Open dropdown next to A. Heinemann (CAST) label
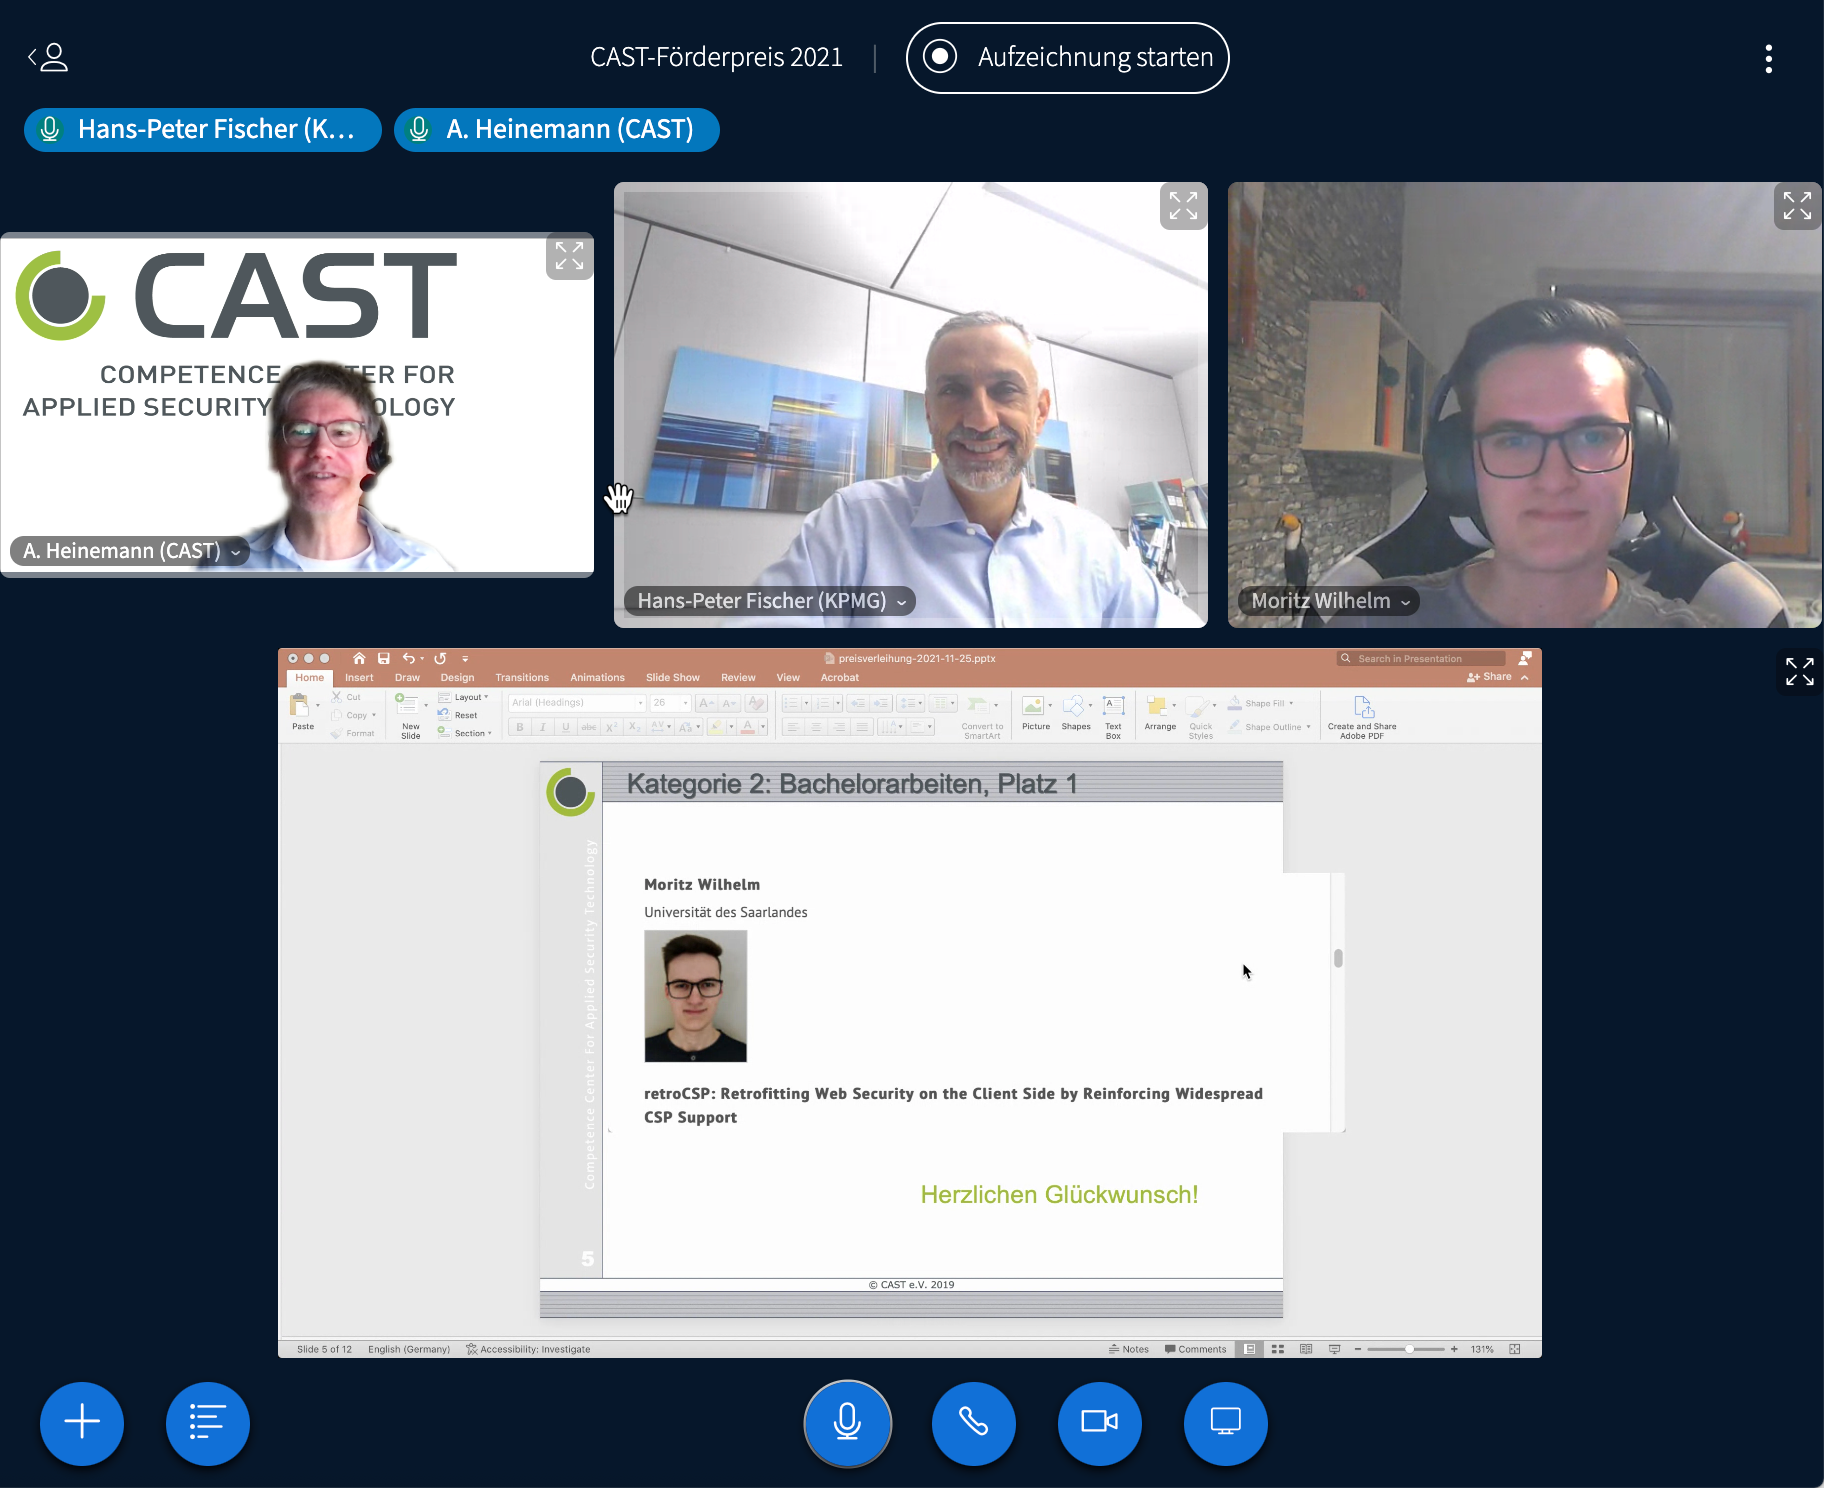1824x1488 pixels. [236, 552]
